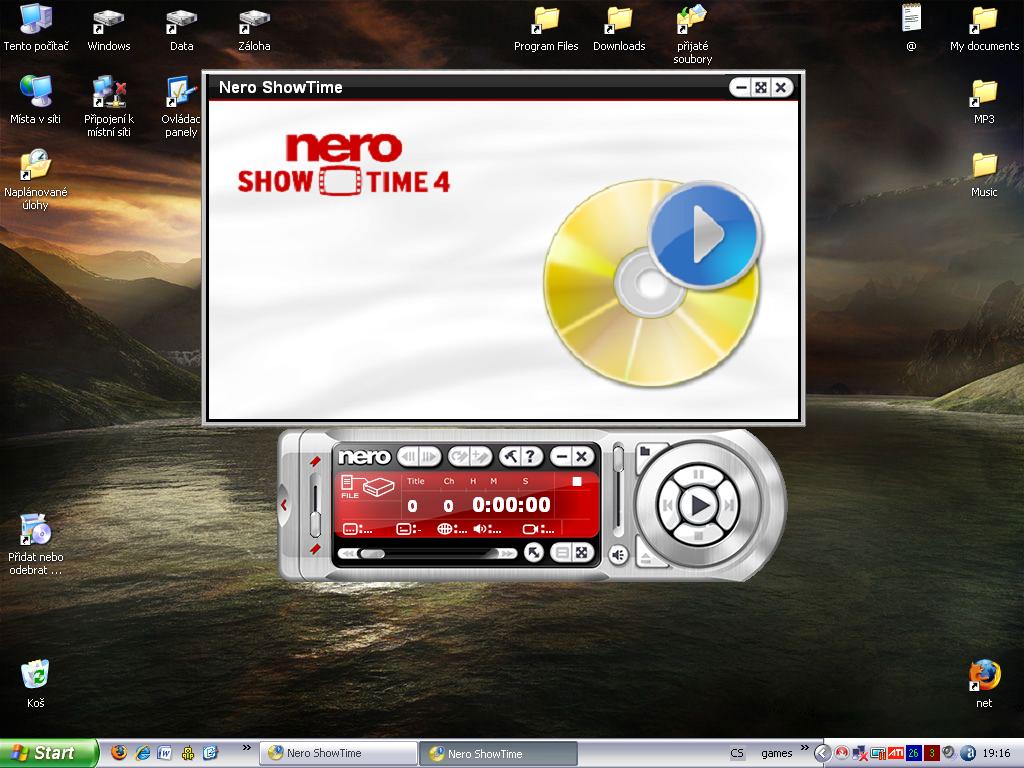1024x768 pixels.
Task: Step one frame backward
Action: [409, 456]
